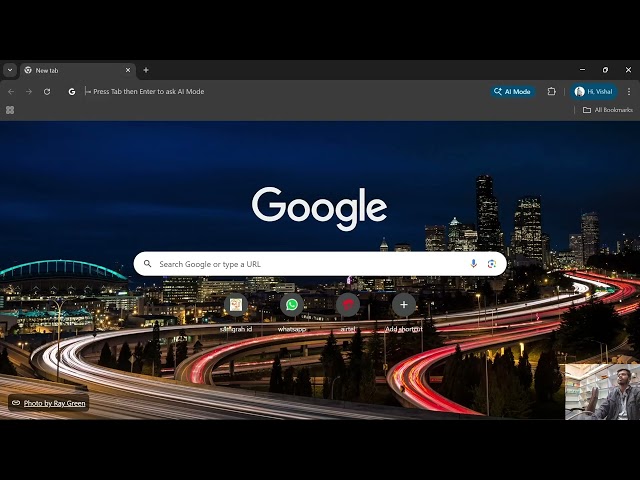Go forward with the forward arrow
This screenshot has width=640, height=480.
tap(29, 92)
